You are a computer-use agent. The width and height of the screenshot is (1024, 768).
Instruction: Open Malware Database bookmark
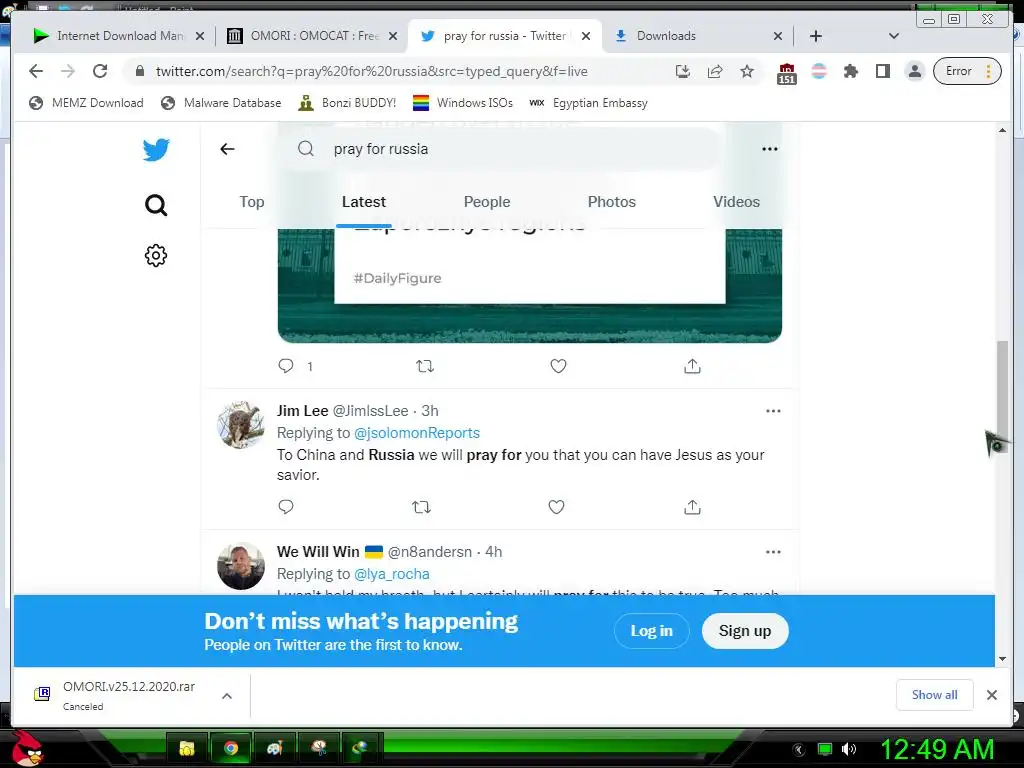(x=221, y=103)
